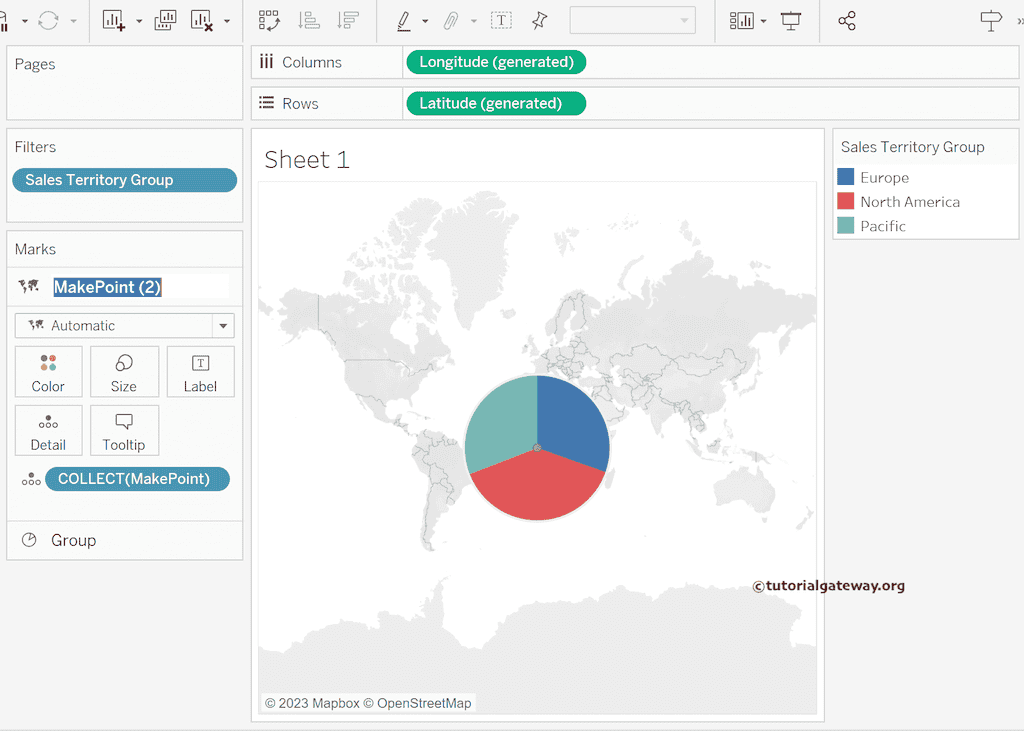Open the Highlight dropdown arrow
Image resolution: width=1024 pixels, height=731 pixels.
pyautogui.click(x=425, y=21)
